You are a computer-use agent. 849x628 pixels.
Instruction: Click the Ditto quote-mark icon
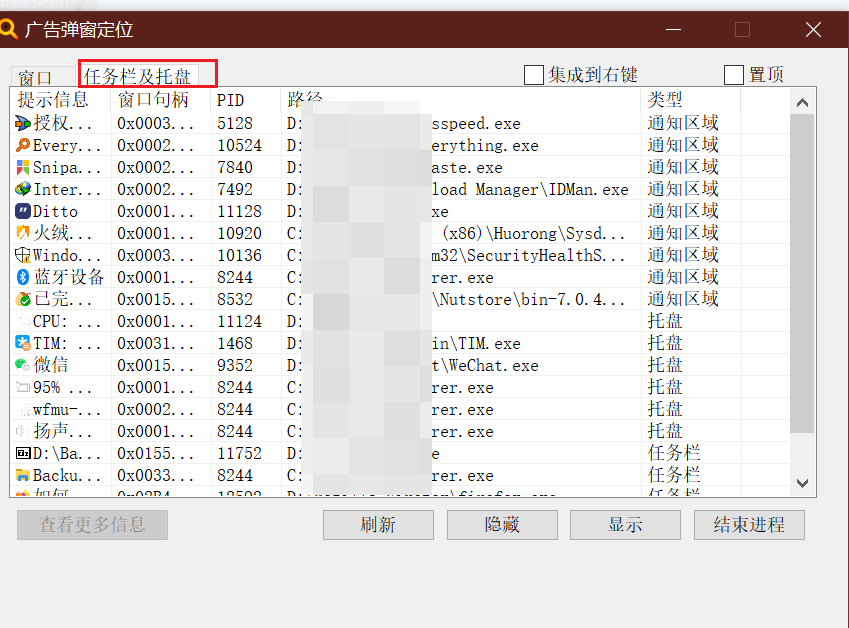[x=23, y=211]
